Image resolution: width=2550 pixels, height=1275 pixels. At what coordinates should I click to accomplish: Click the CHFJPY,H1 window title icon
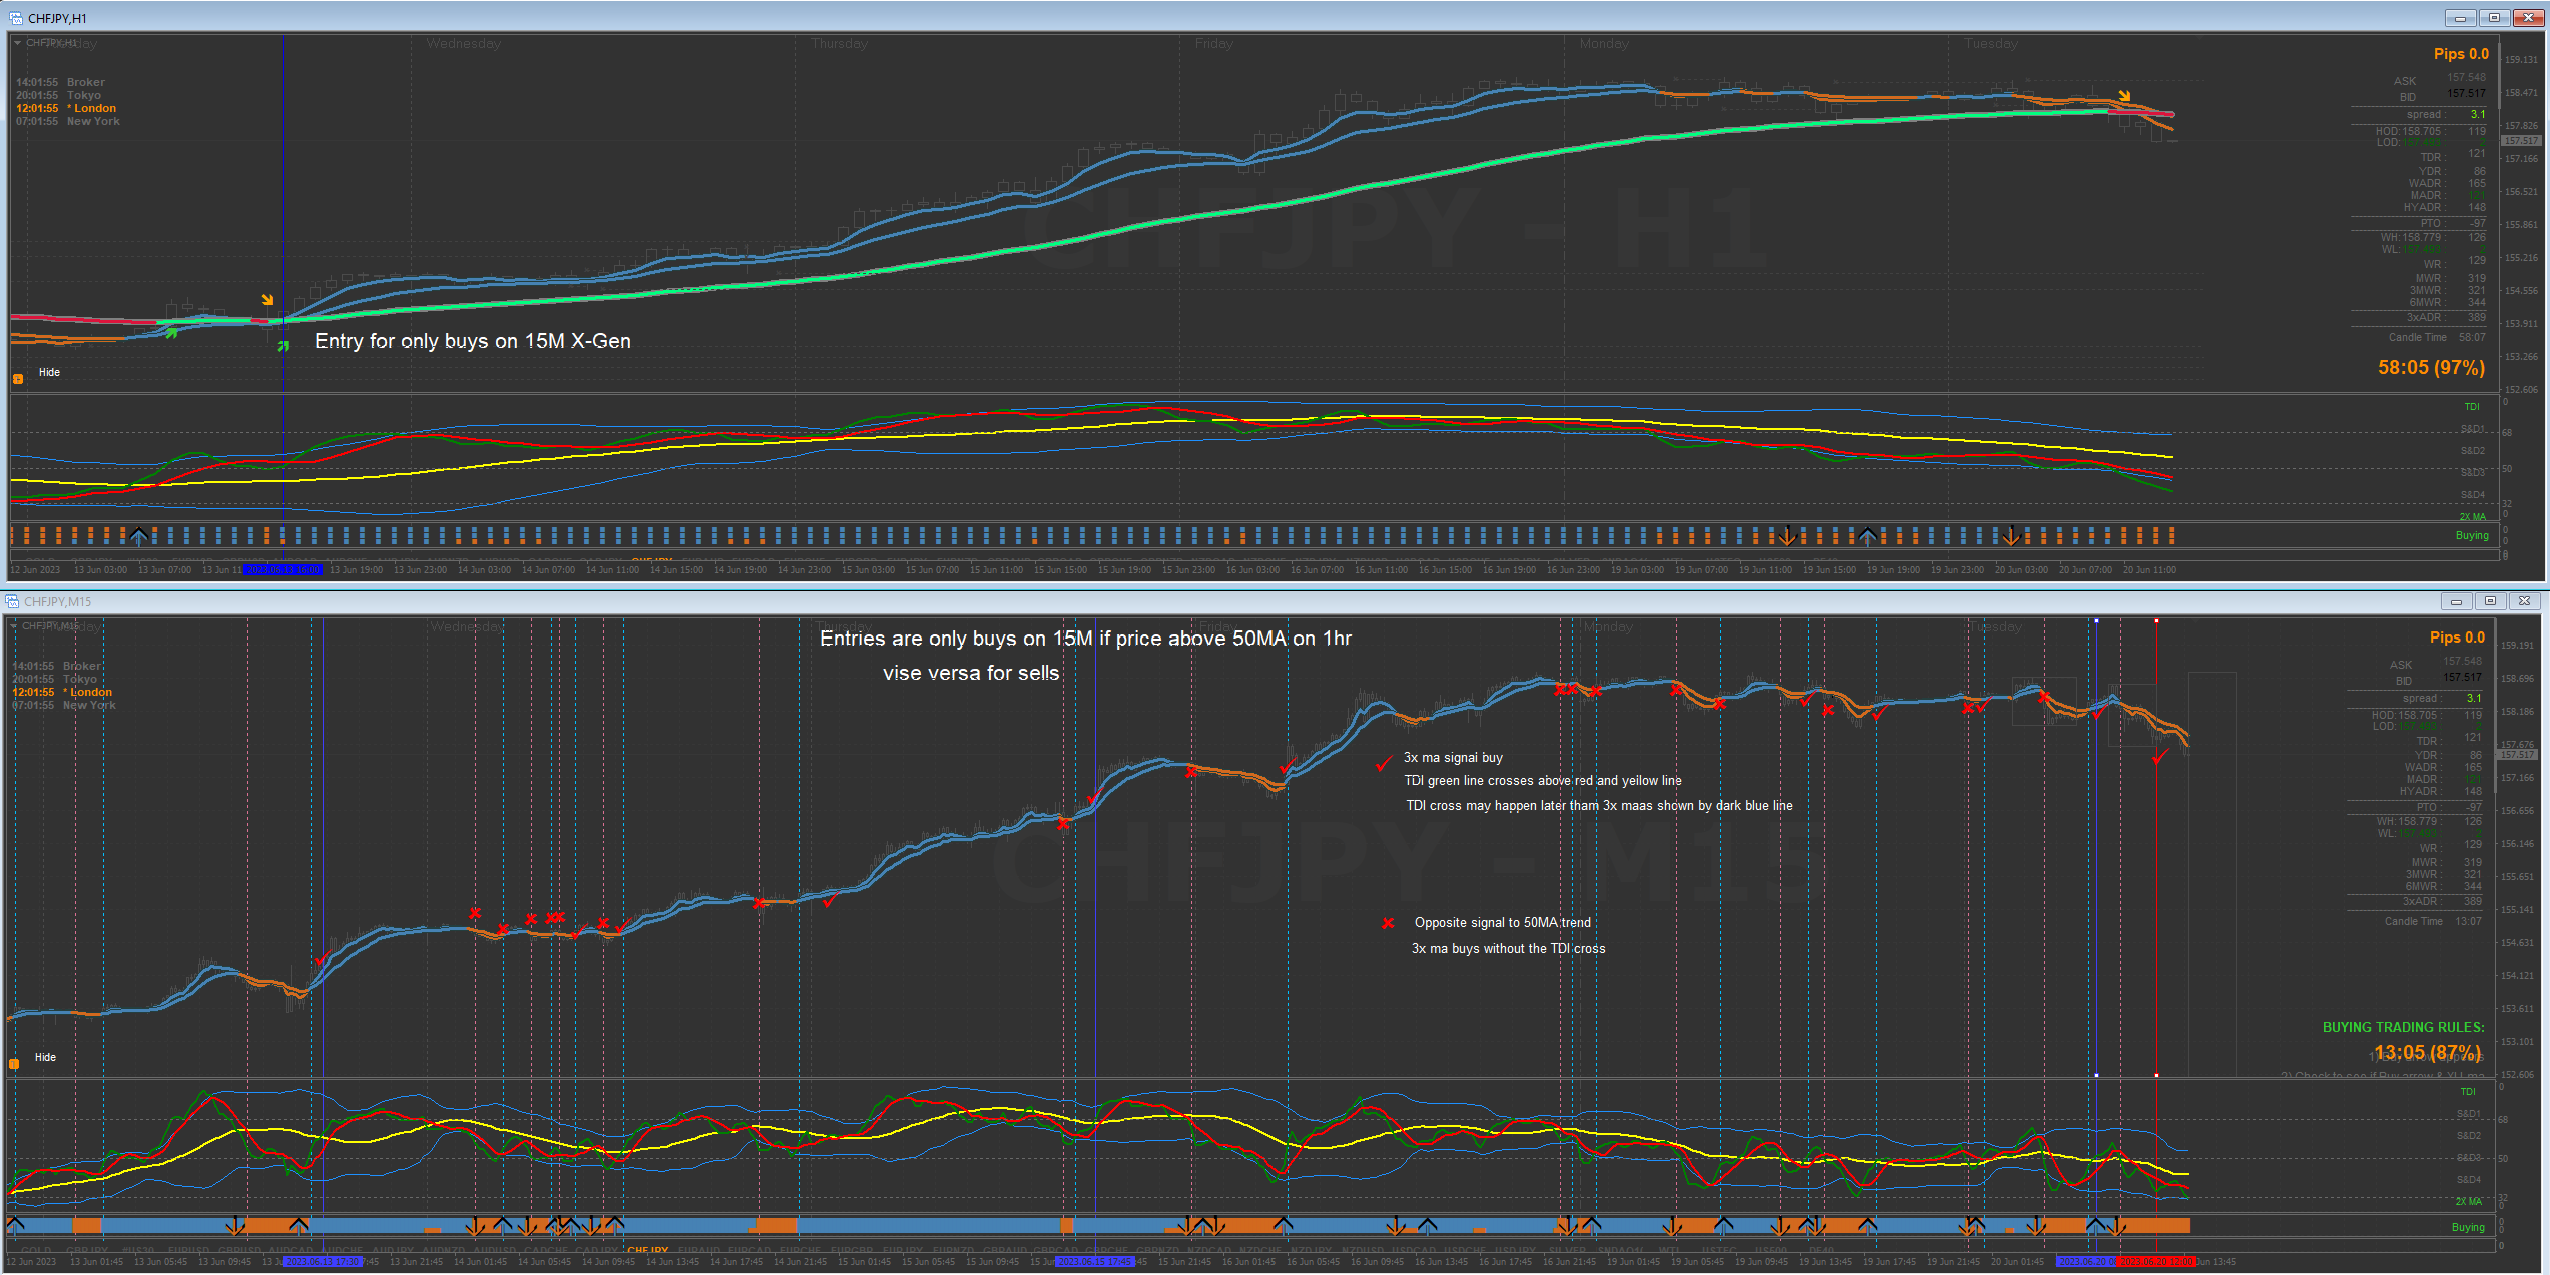coord(15,18)
